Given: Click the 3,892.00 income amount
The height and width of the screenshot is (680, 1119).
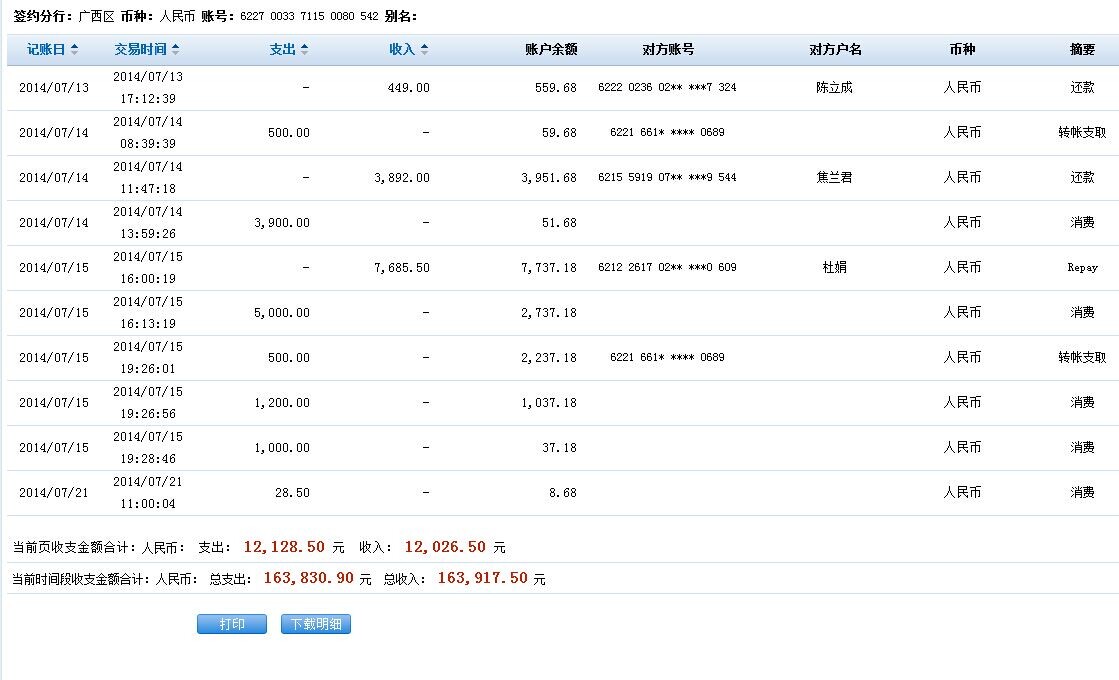Looking at the screenshot, I should (x=402, y=178).
